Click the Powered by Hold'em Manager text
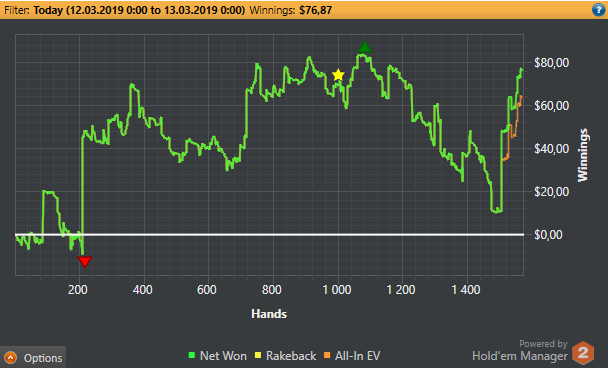The image size is (608, 368). (x=520, y=350)
